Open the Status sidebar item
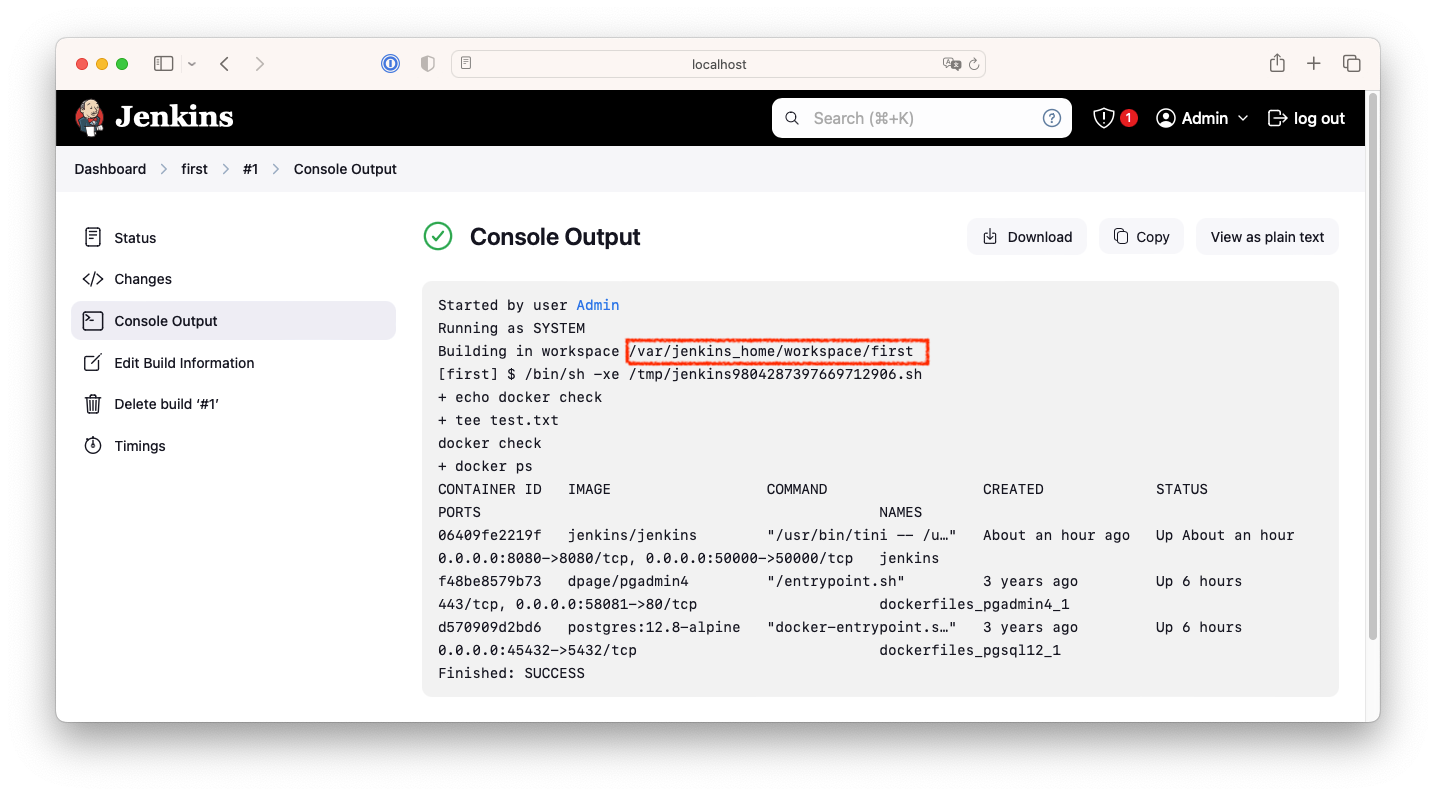This screenshot has height=796, width=1436. tap(233, 237)
